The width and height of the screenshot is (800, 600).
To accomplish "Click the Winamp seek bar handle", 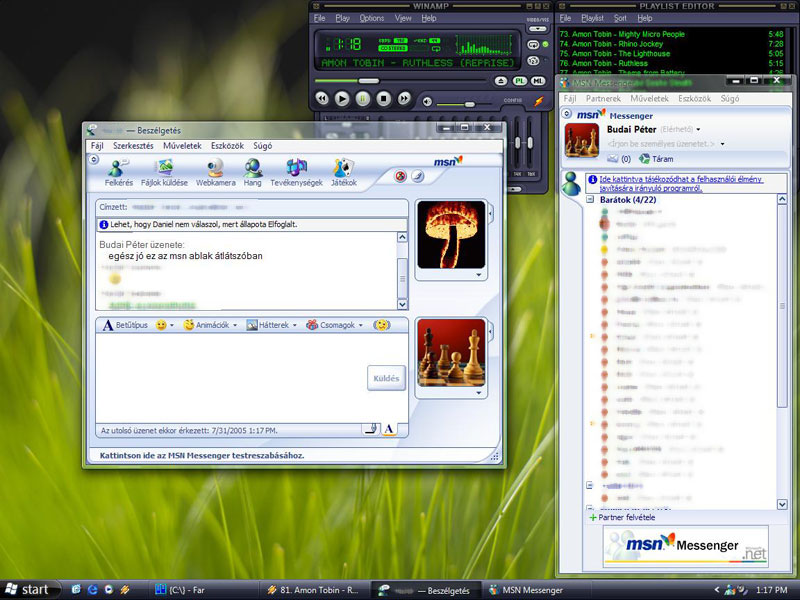I will (368, 81).
